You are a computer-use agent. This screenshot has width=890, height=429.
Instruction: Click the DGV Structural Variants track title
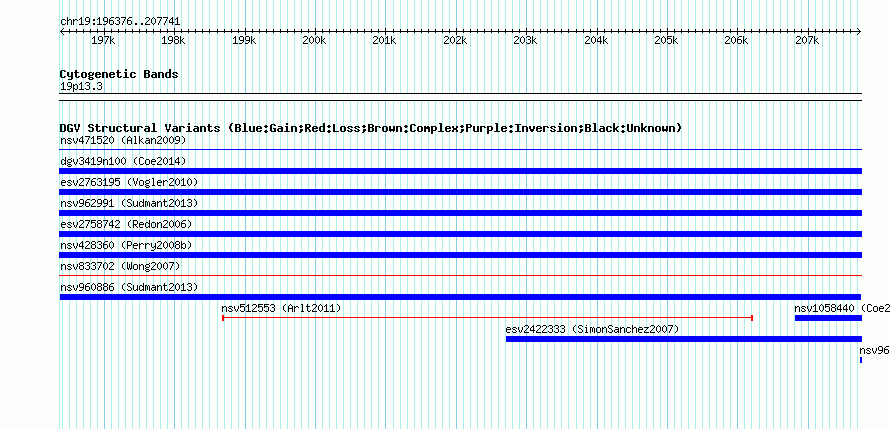pyautogui.click(x=371, y=128)
